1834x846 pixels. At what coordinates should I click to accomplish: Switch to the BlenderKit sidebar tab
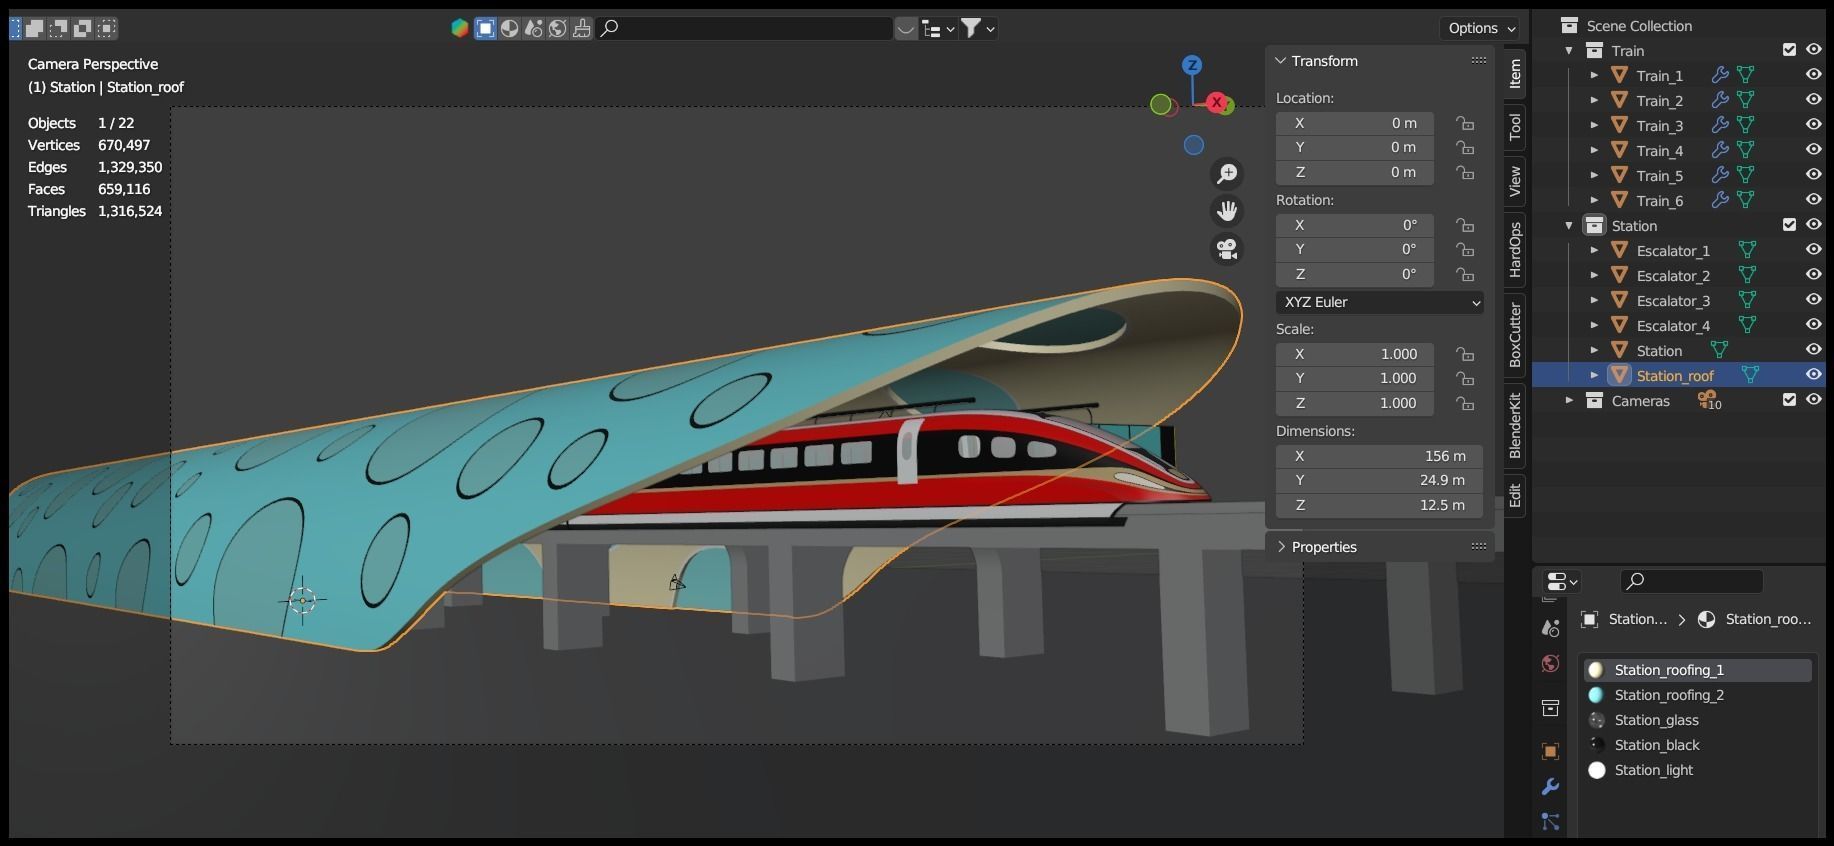pos(1515,425)
